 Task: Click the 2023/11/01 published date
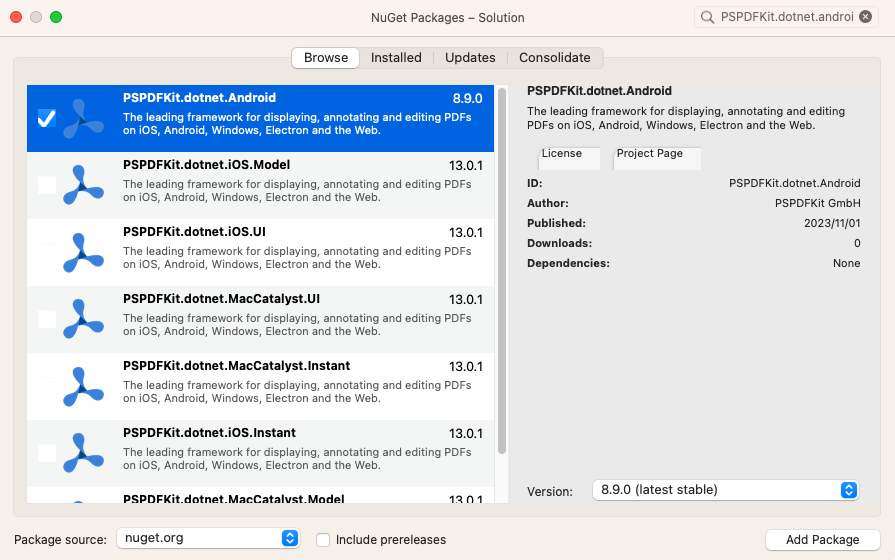832,223
